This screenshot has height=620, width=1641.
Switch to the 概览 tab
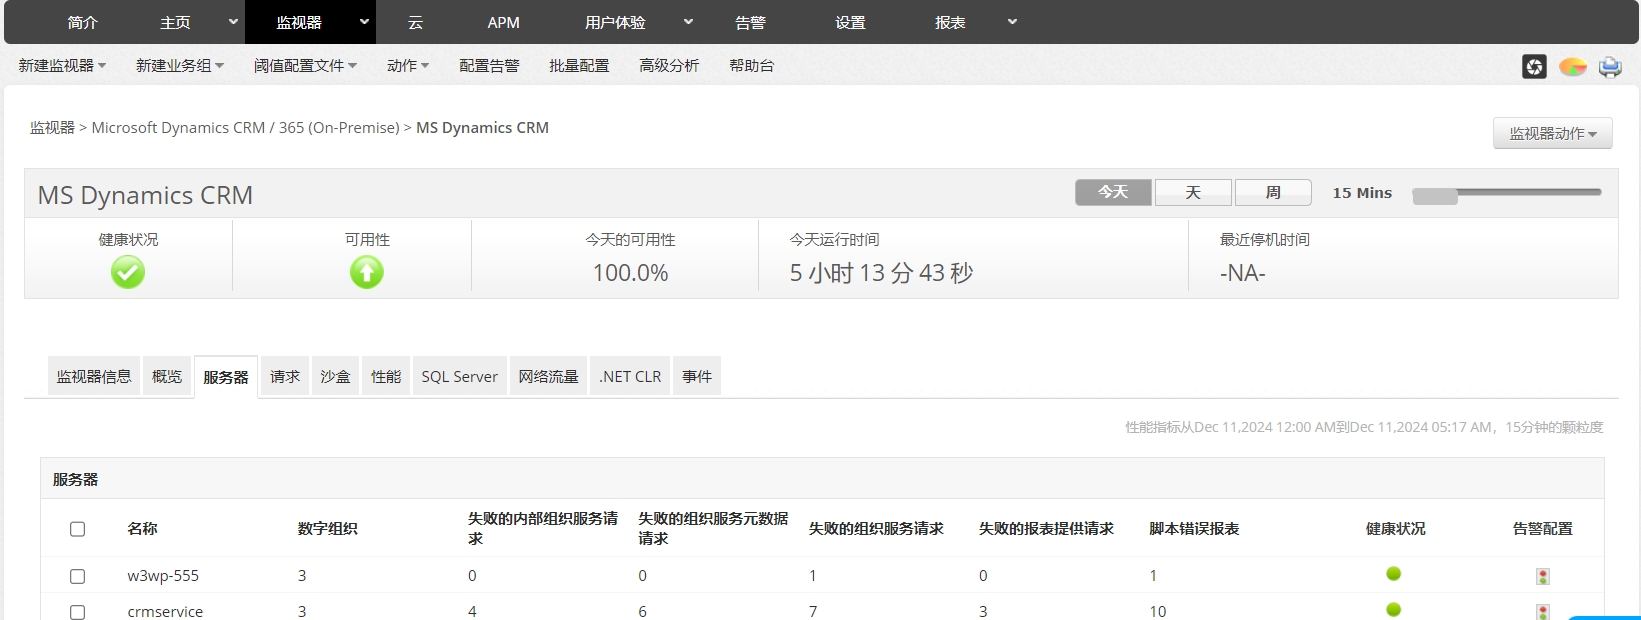coord(167,376)
